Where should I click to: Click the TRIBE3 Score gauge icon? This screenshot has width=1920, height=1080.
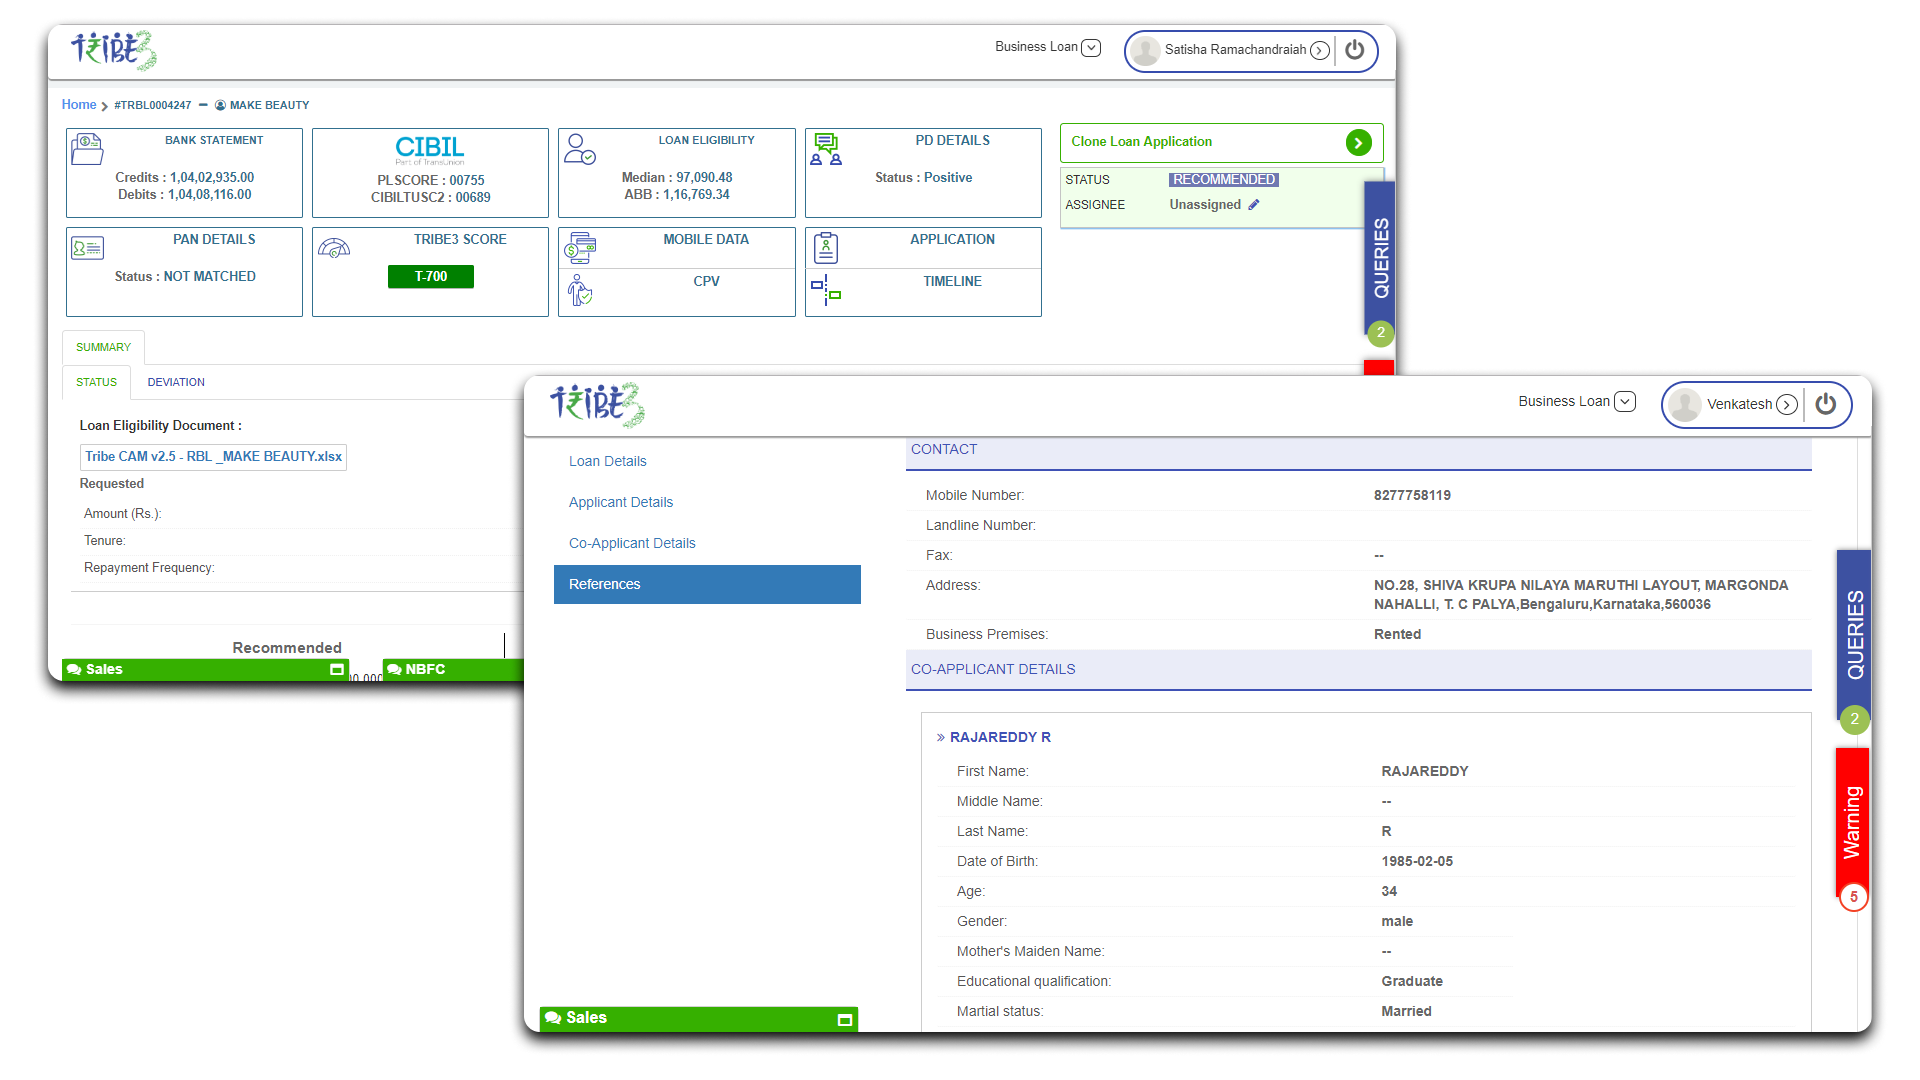pos(334,248)
